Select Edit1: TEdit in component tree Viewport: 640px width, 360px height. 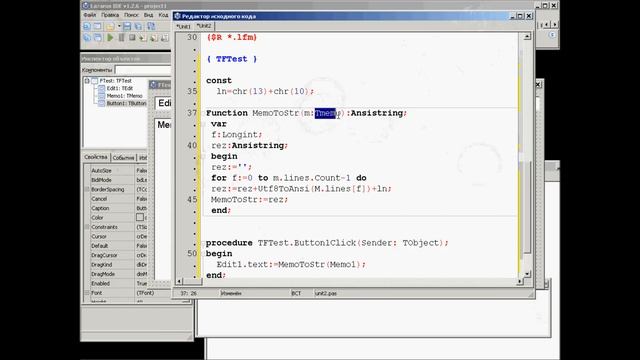pos(120,88)
